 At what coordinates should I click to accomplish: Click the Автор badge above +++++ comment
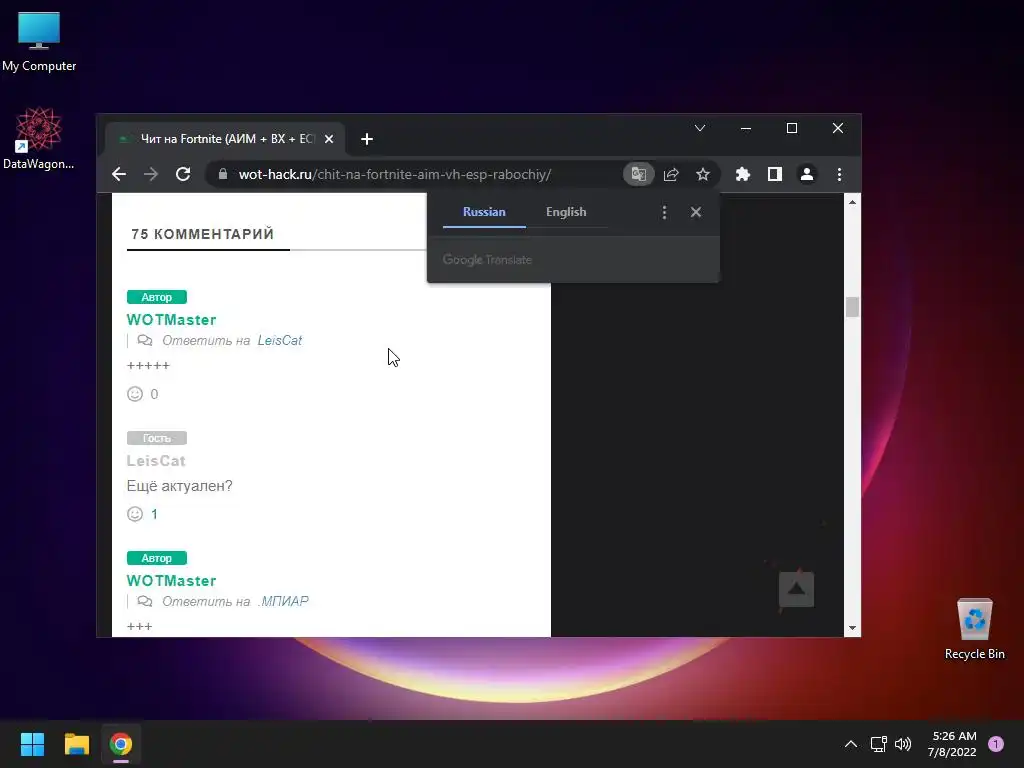[x=157, y=297]
